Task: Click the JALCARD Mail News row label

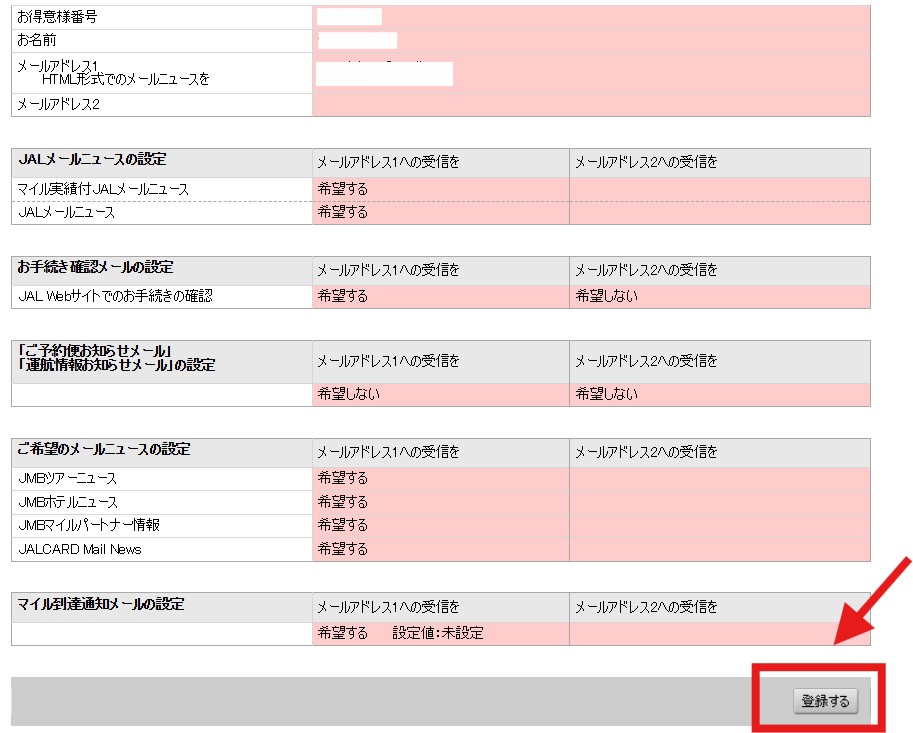Action: [80, 549]
